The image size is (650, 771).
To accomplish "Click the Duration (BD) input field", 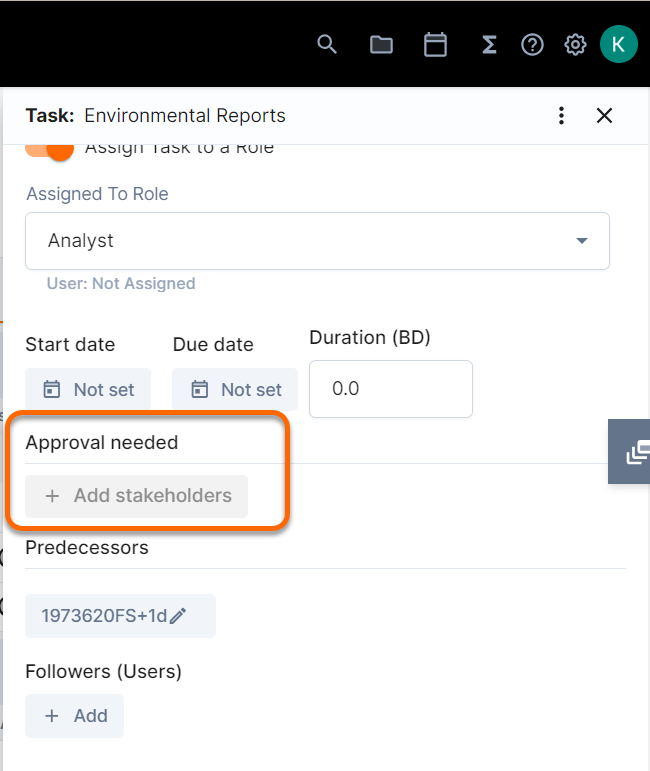I will 390,389.
